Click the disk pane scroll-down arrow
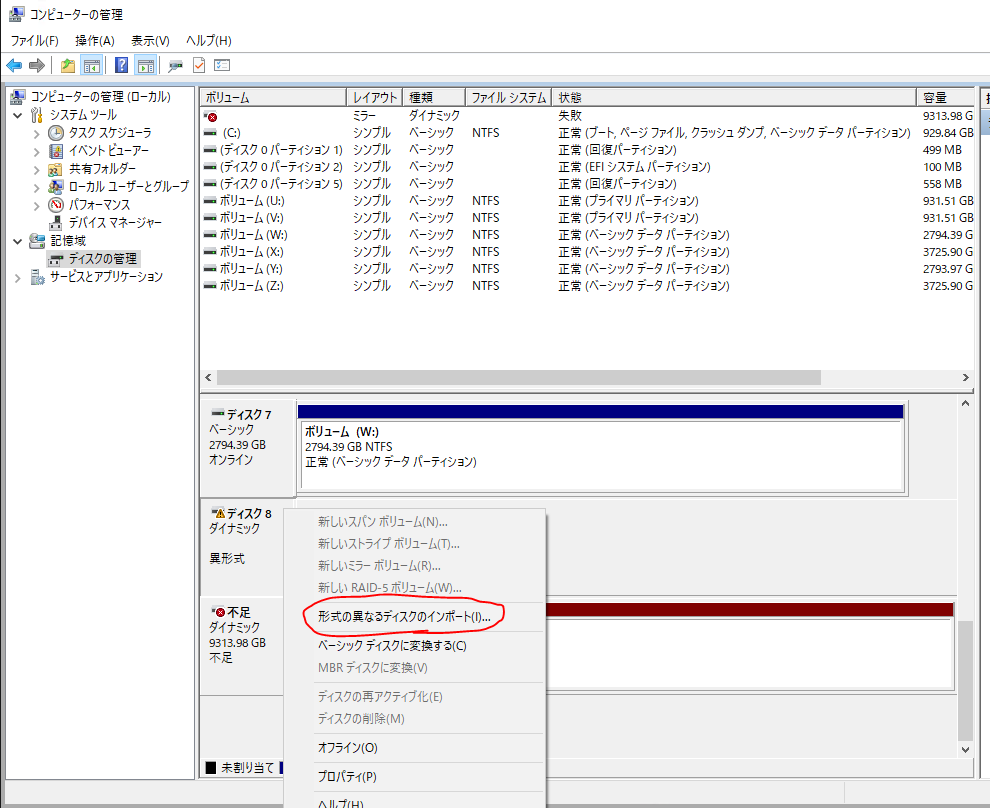 pos(965,749)
